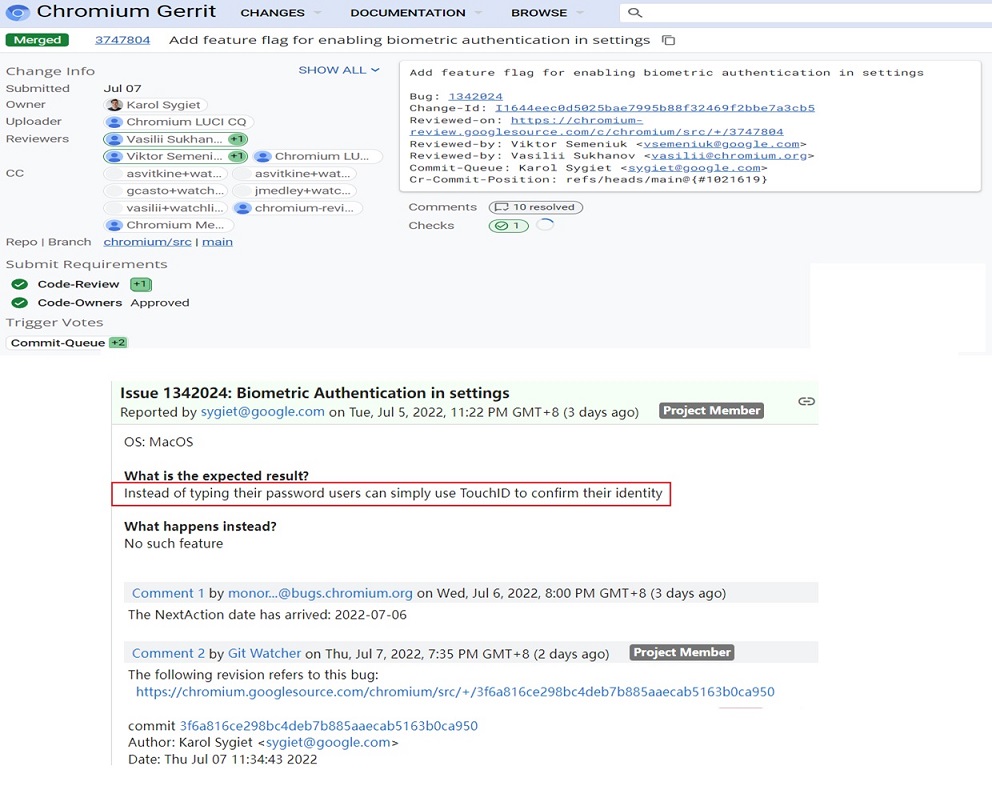Open the Change-Id I1644eec0d... link
Viewport: 992px width, 810px height.
[x=655, y=108]
